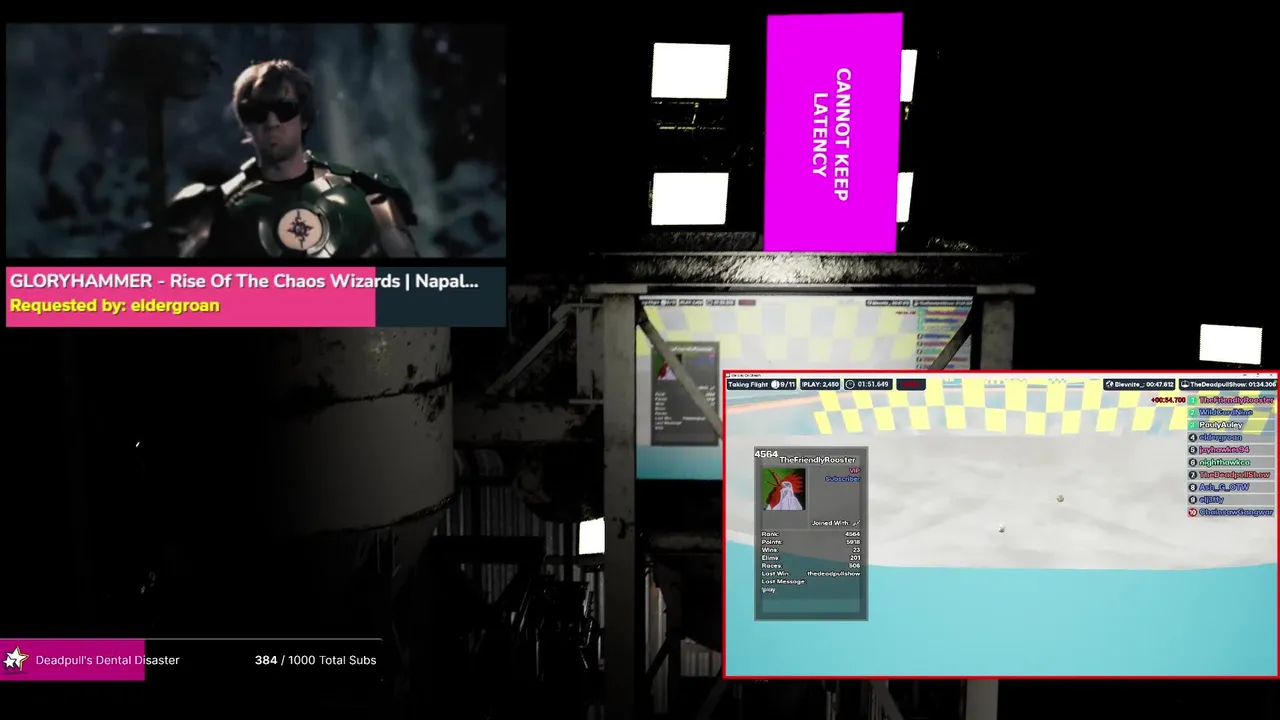This screenshot has width=1280, height=720.
Task: Click the Taking Flight level name
Action: [748, 384]
